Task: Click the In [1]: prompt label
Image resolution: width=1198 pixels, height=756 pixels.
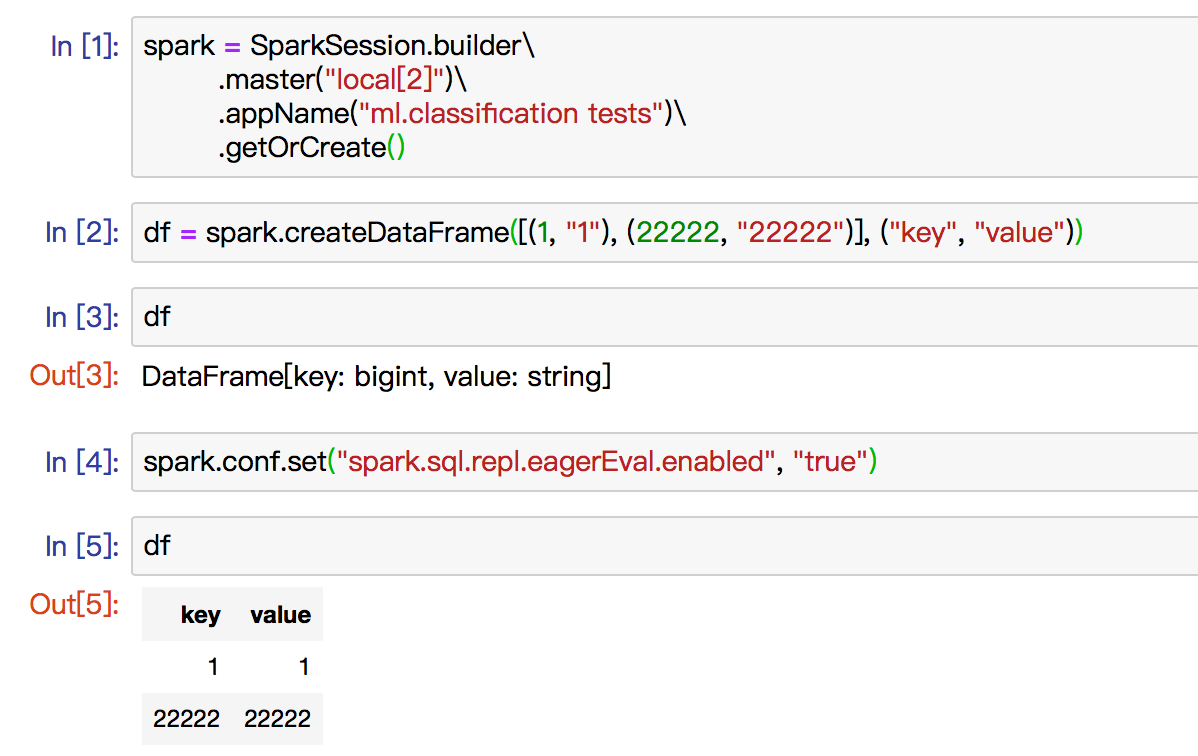Action: pos(85,47)
